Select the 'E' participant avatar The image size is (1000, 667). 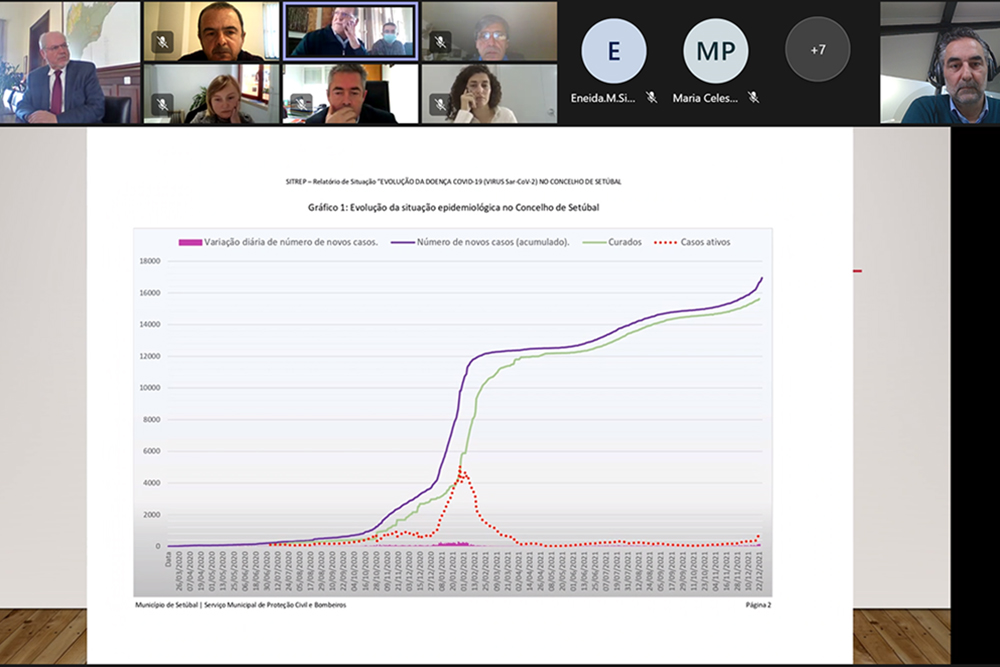(614, 50)
